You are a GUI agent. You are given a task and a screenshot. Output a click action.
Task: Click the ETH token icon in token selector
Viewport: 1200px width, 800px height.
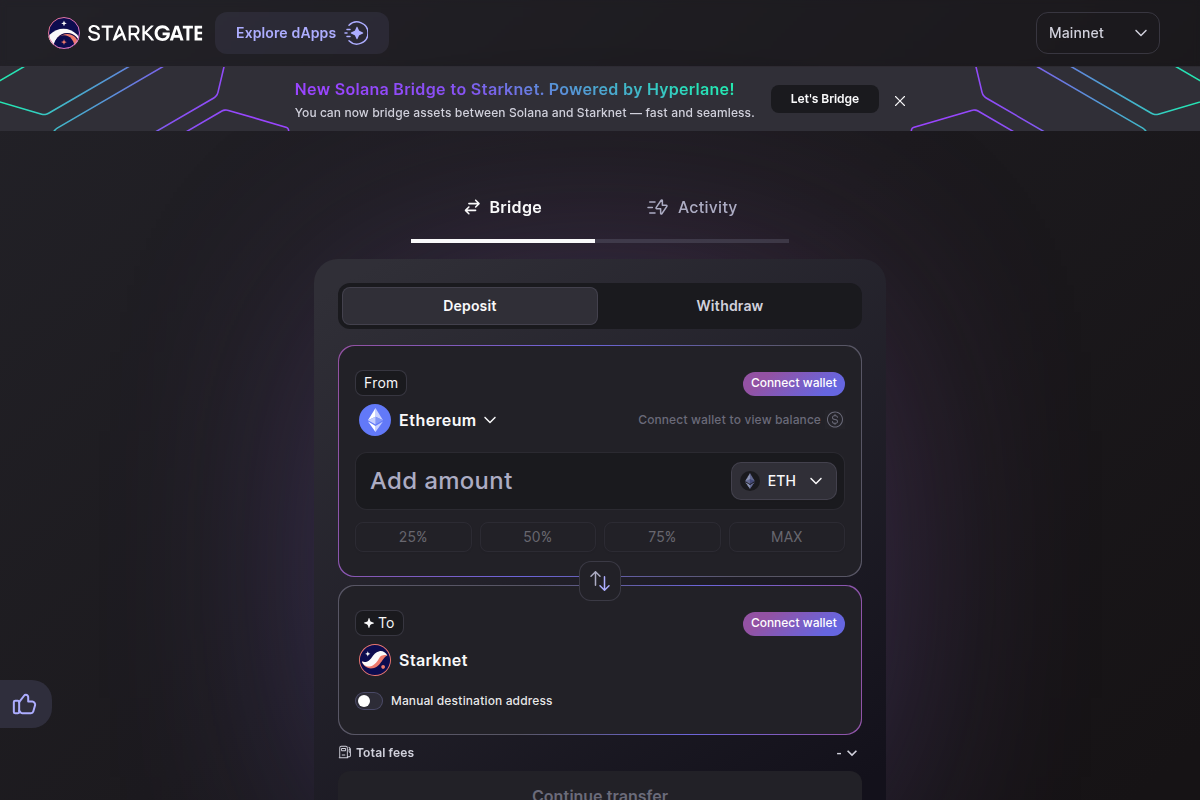749,480
